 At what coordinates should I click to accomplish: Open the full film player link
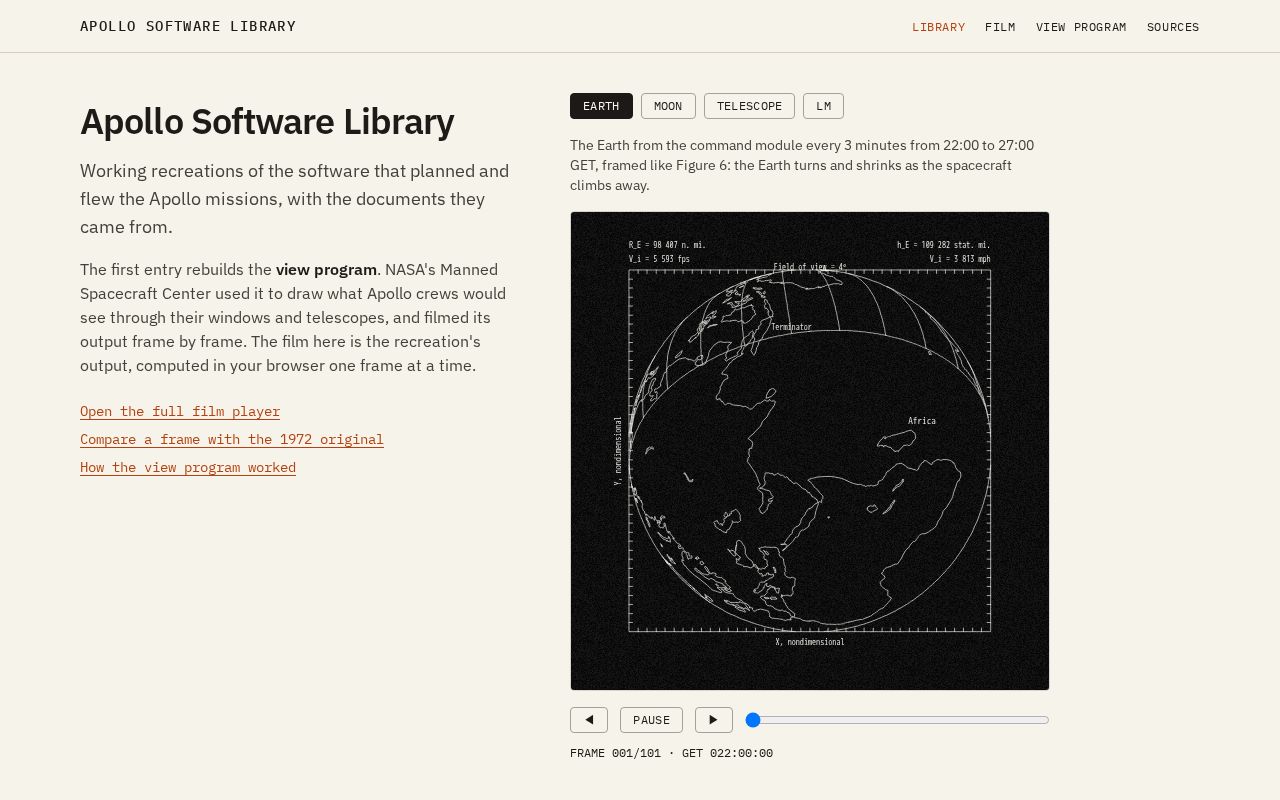(180, 411)
